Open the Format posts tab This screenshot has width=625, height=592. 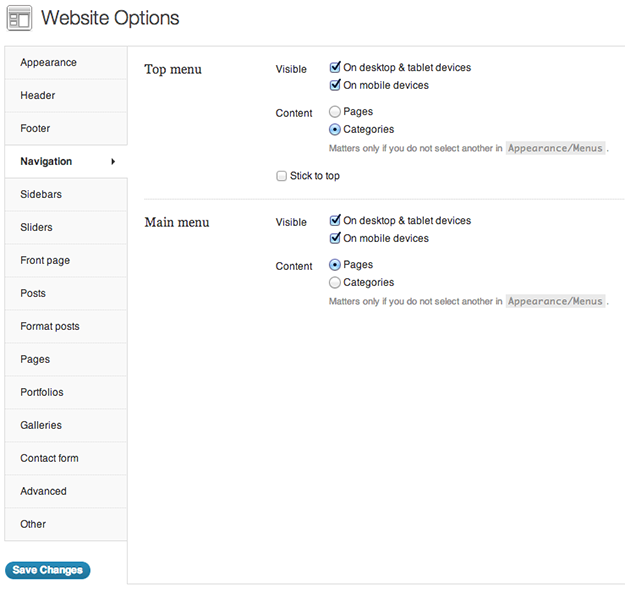(x=50, y=327)
